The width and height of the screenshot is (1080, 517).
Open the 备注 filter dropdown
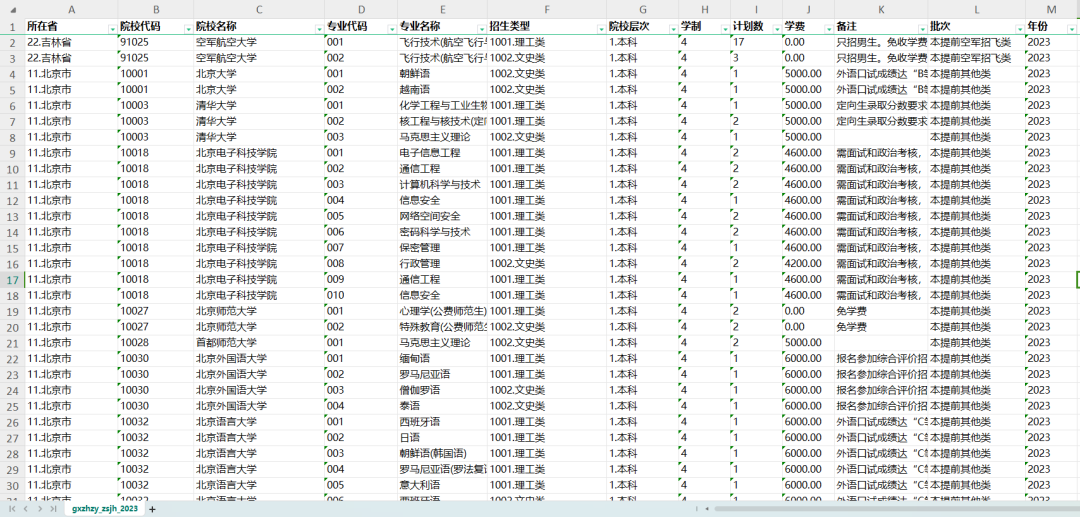click(x=922, y=28)
